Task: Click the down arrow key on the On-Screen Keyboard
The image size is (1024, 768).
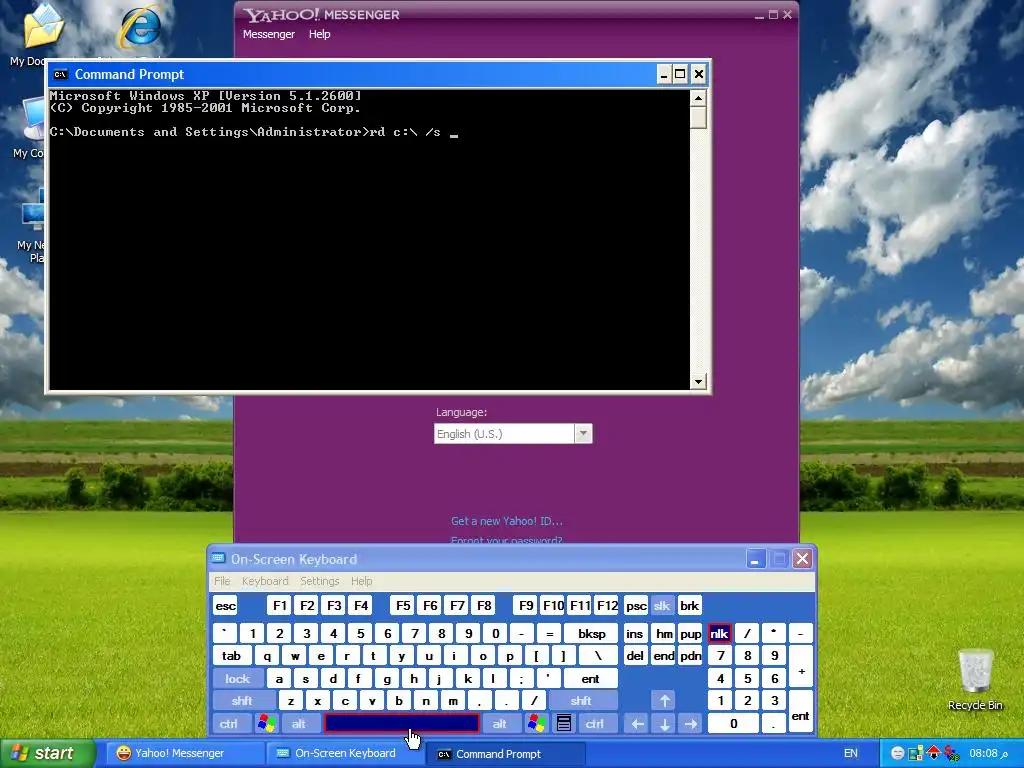Action: click(x=664, y=724)
